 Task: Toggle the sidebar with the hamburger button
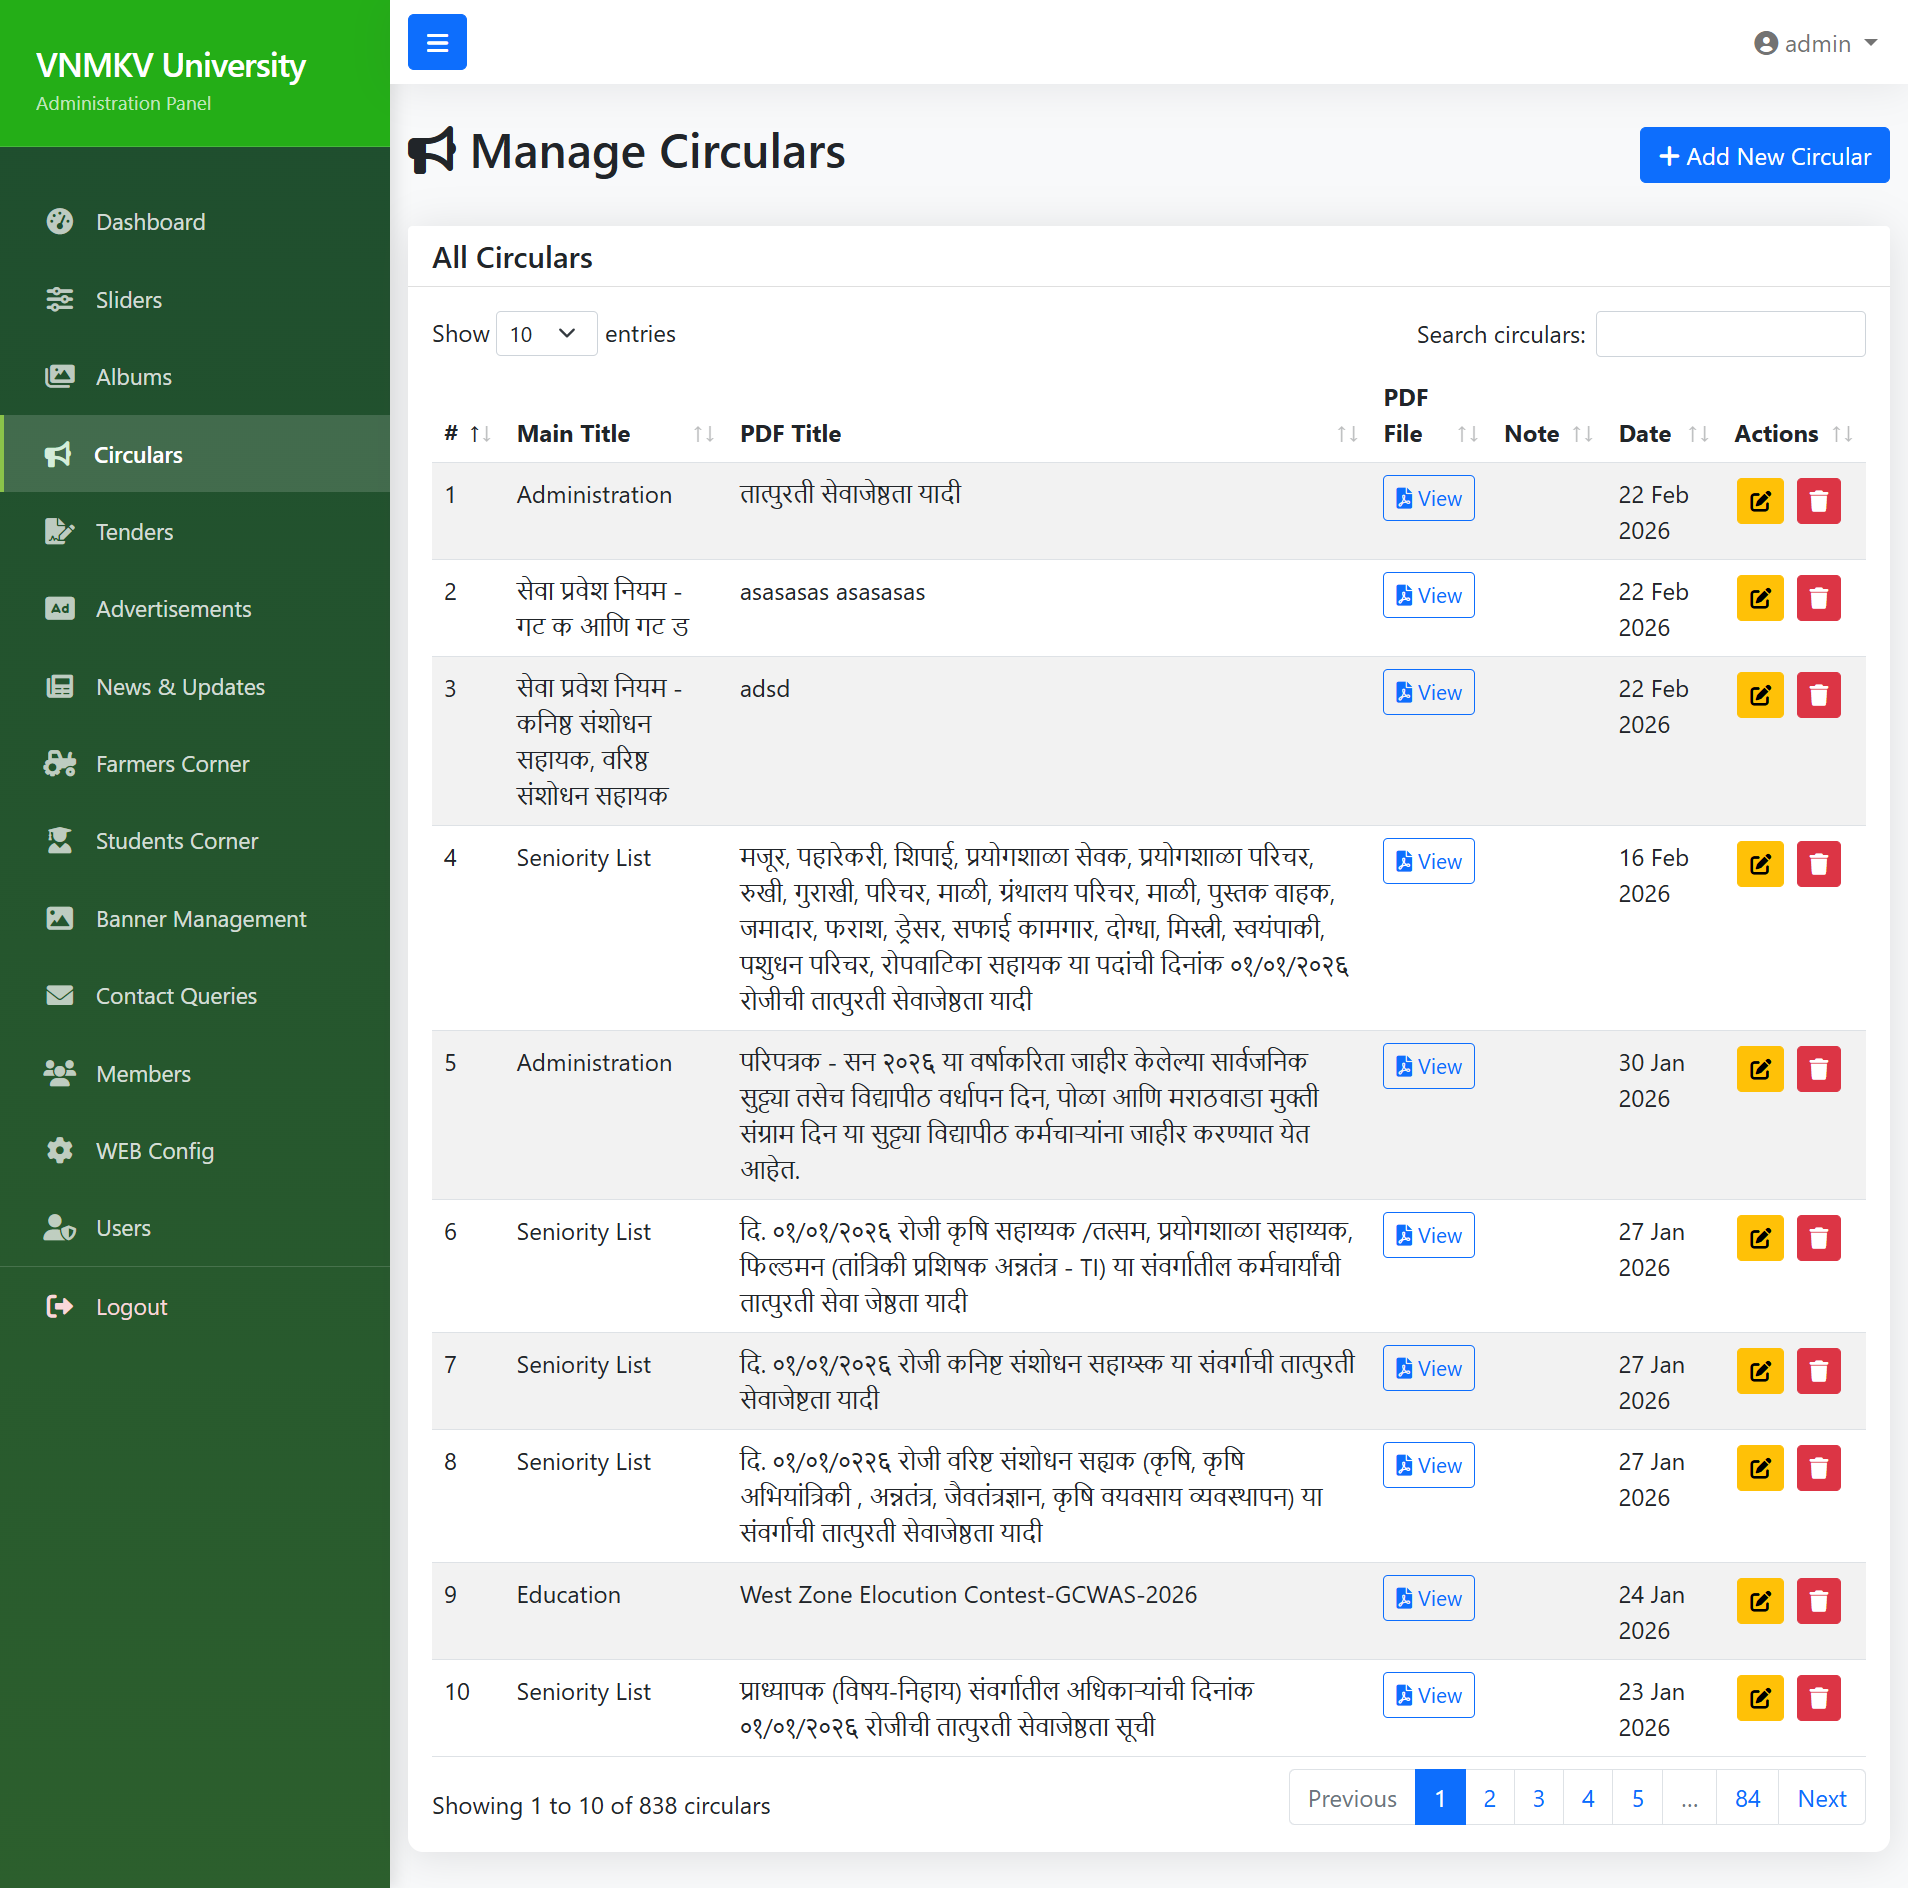coord(437,42)
